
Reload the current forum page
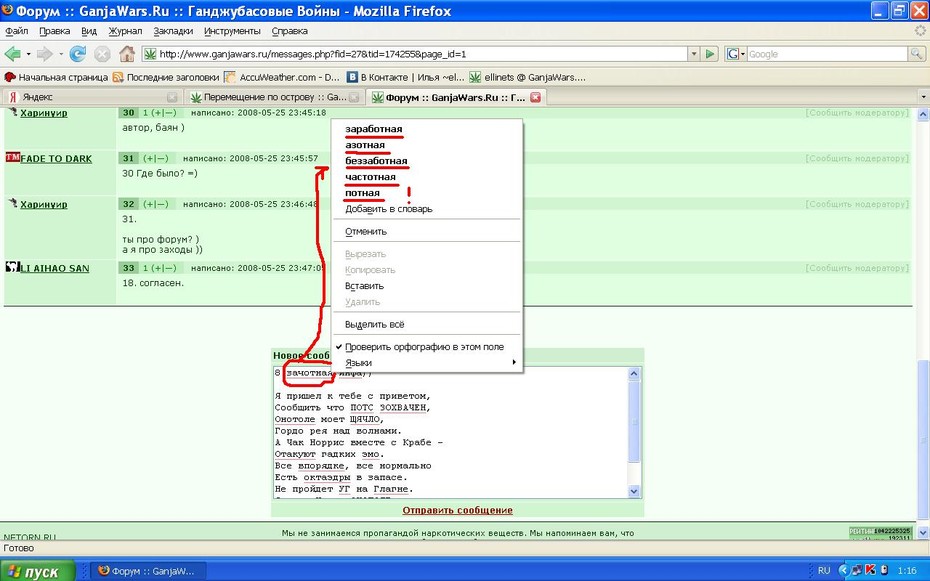(x=78, y=54)
